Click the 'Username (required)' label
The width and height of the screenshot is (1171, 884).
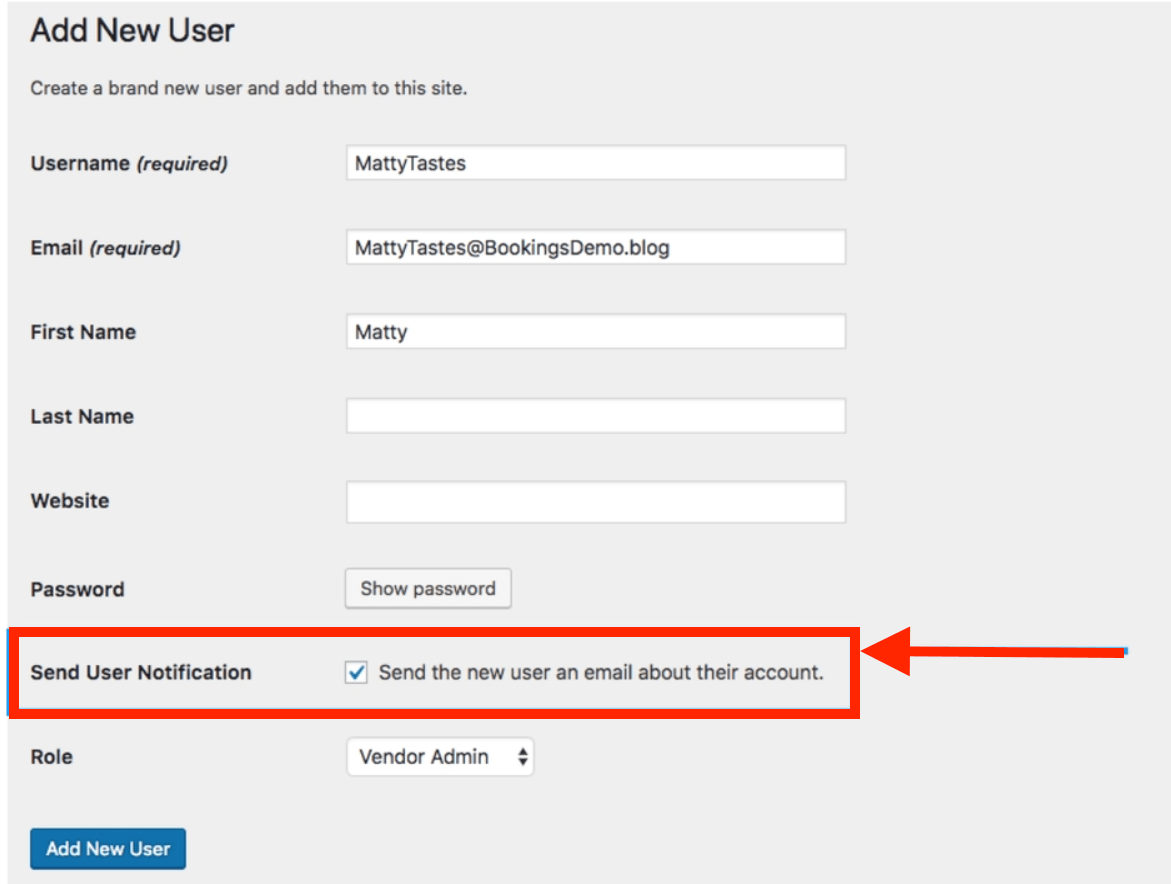pos(129,163)
